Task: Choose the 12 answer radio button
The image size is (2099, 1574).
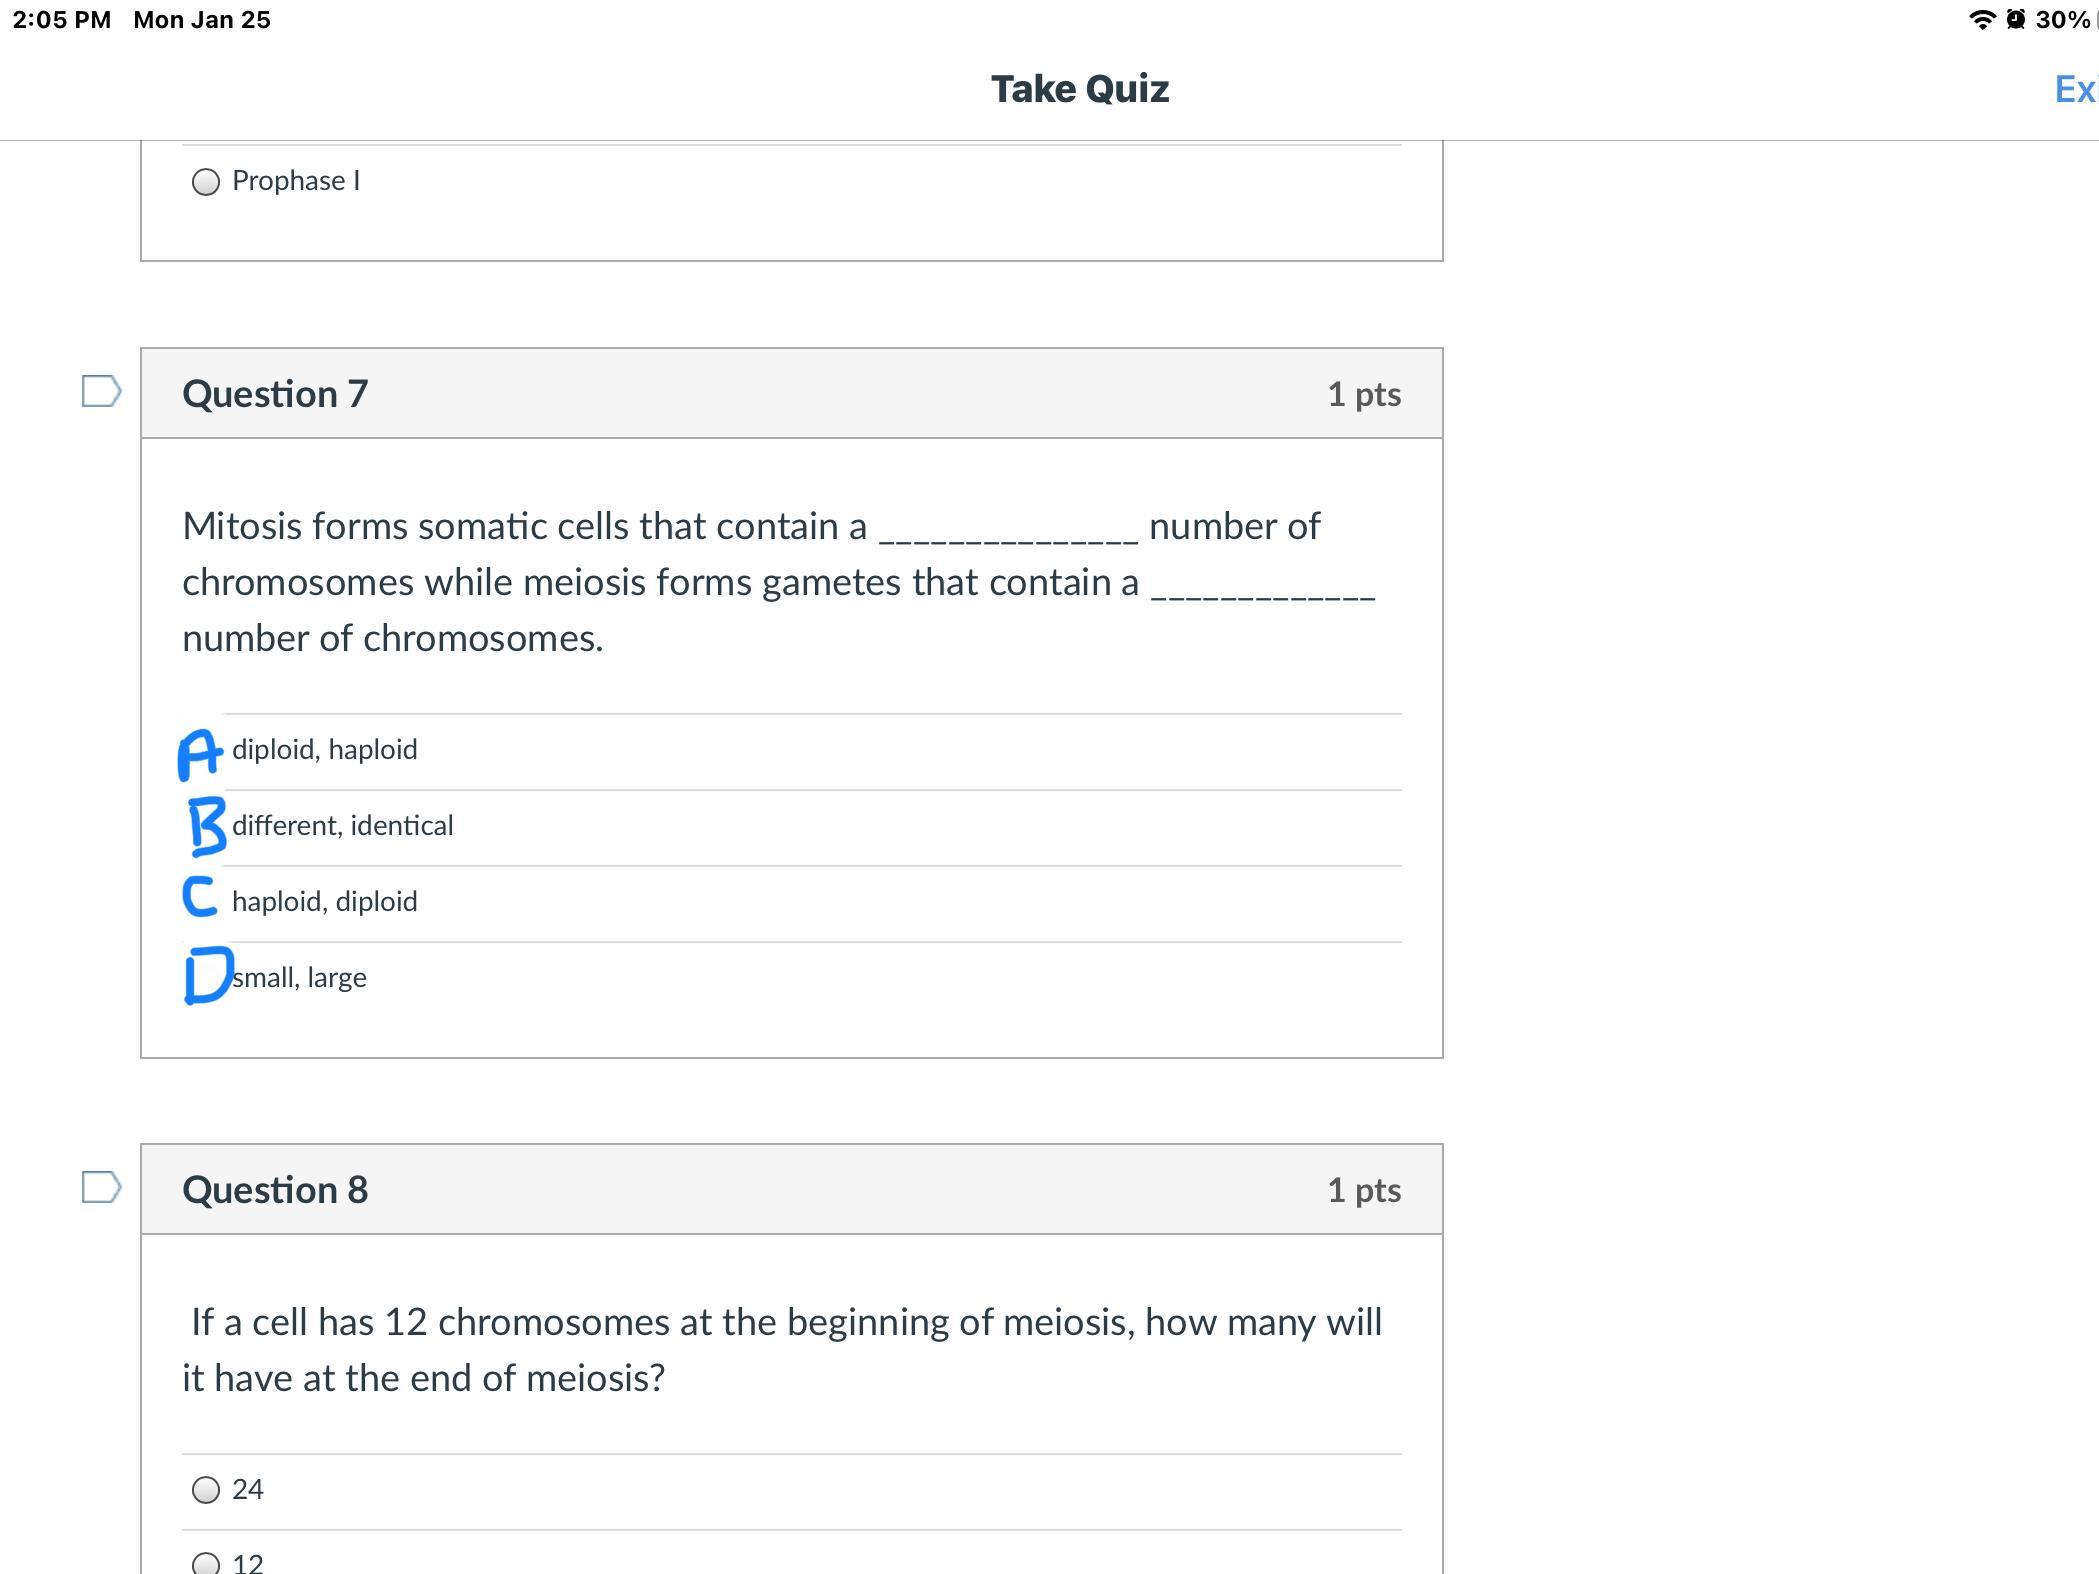Action: coord(206,1563)
